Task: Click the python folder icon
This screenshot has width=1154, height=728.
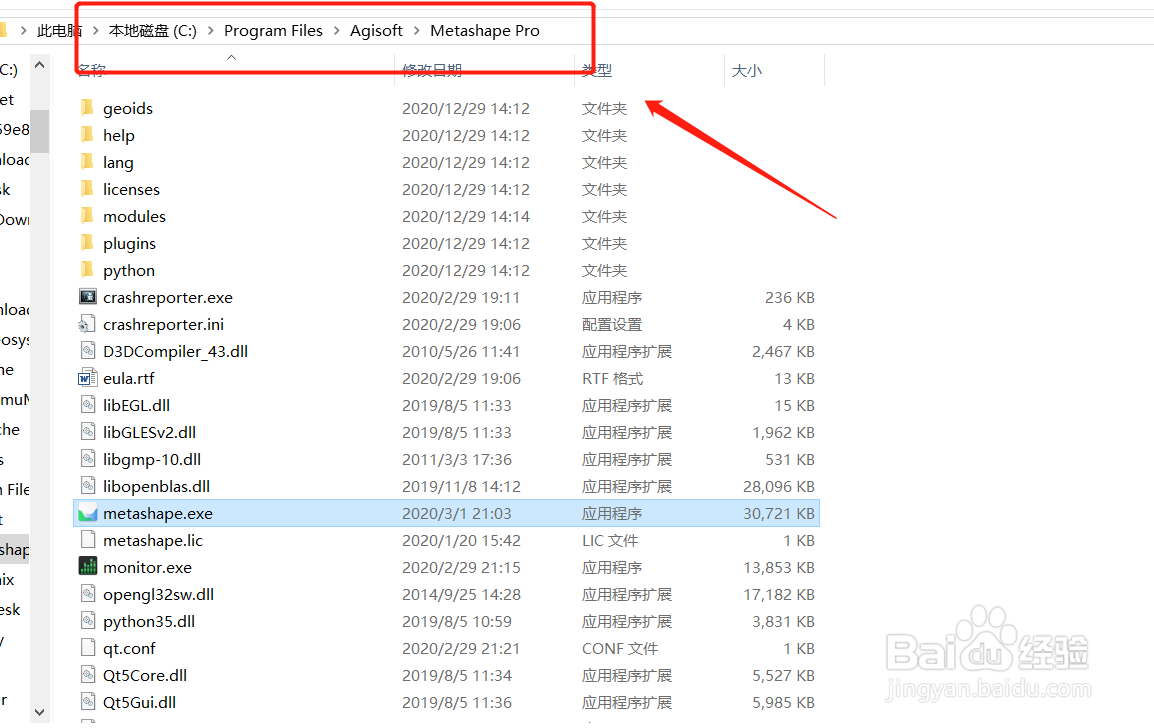Action: pos(88,270)
